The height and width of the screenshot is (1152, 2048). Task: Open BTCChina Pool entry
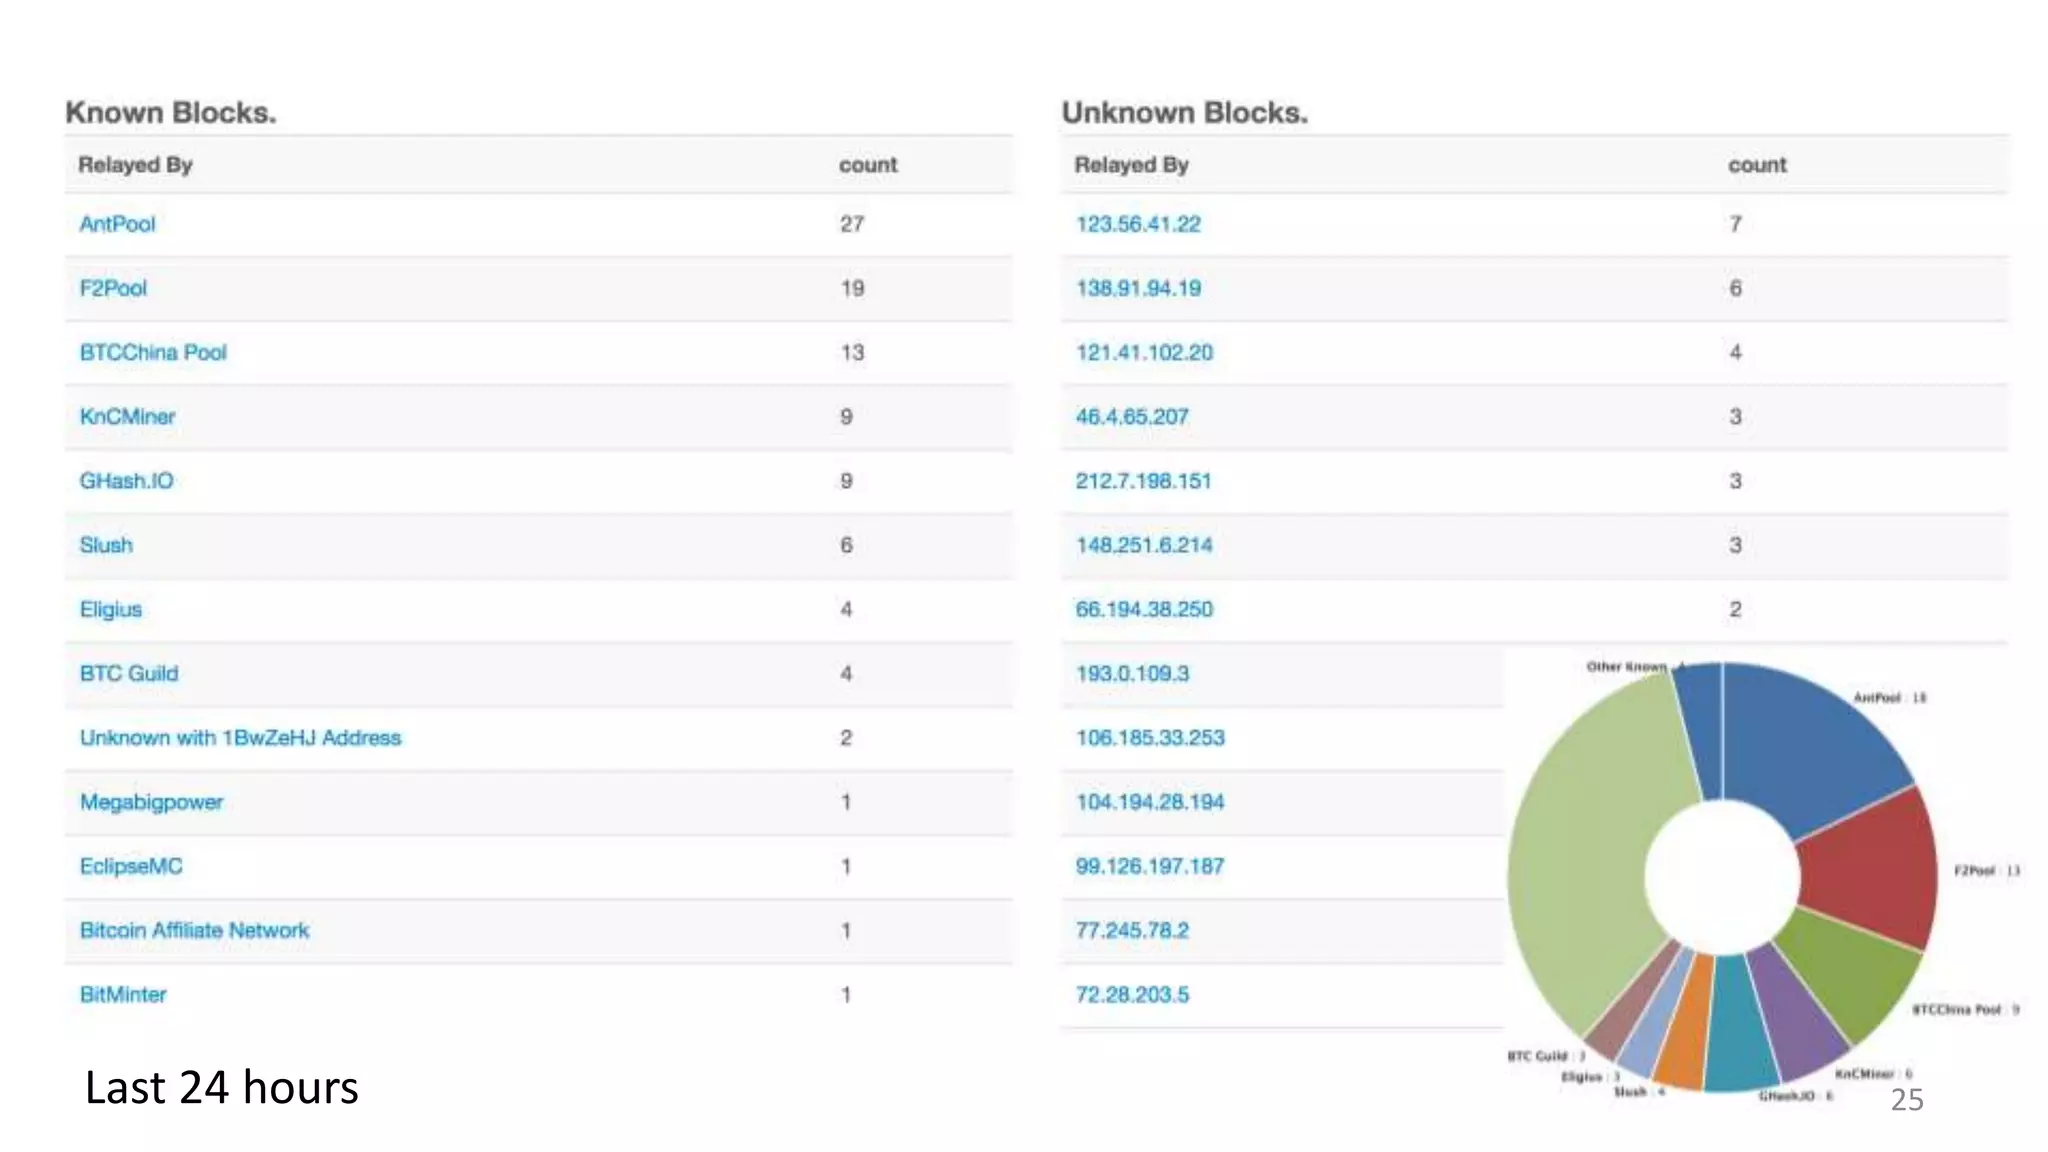click(x=153, y=352)
